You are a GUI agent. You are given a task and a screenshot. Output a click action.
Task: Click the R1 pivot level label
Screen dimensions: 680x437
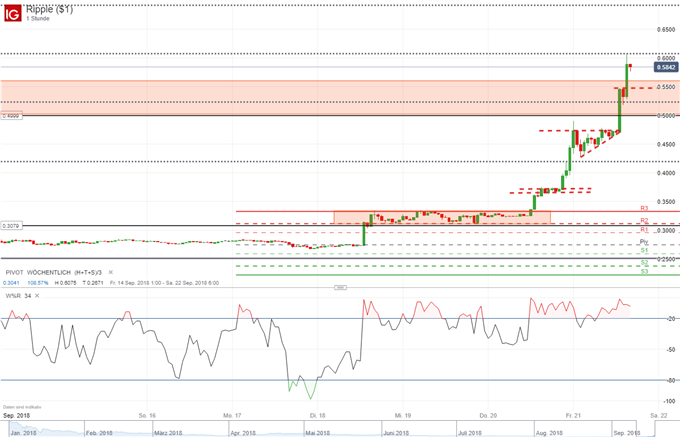coord(644,230)
